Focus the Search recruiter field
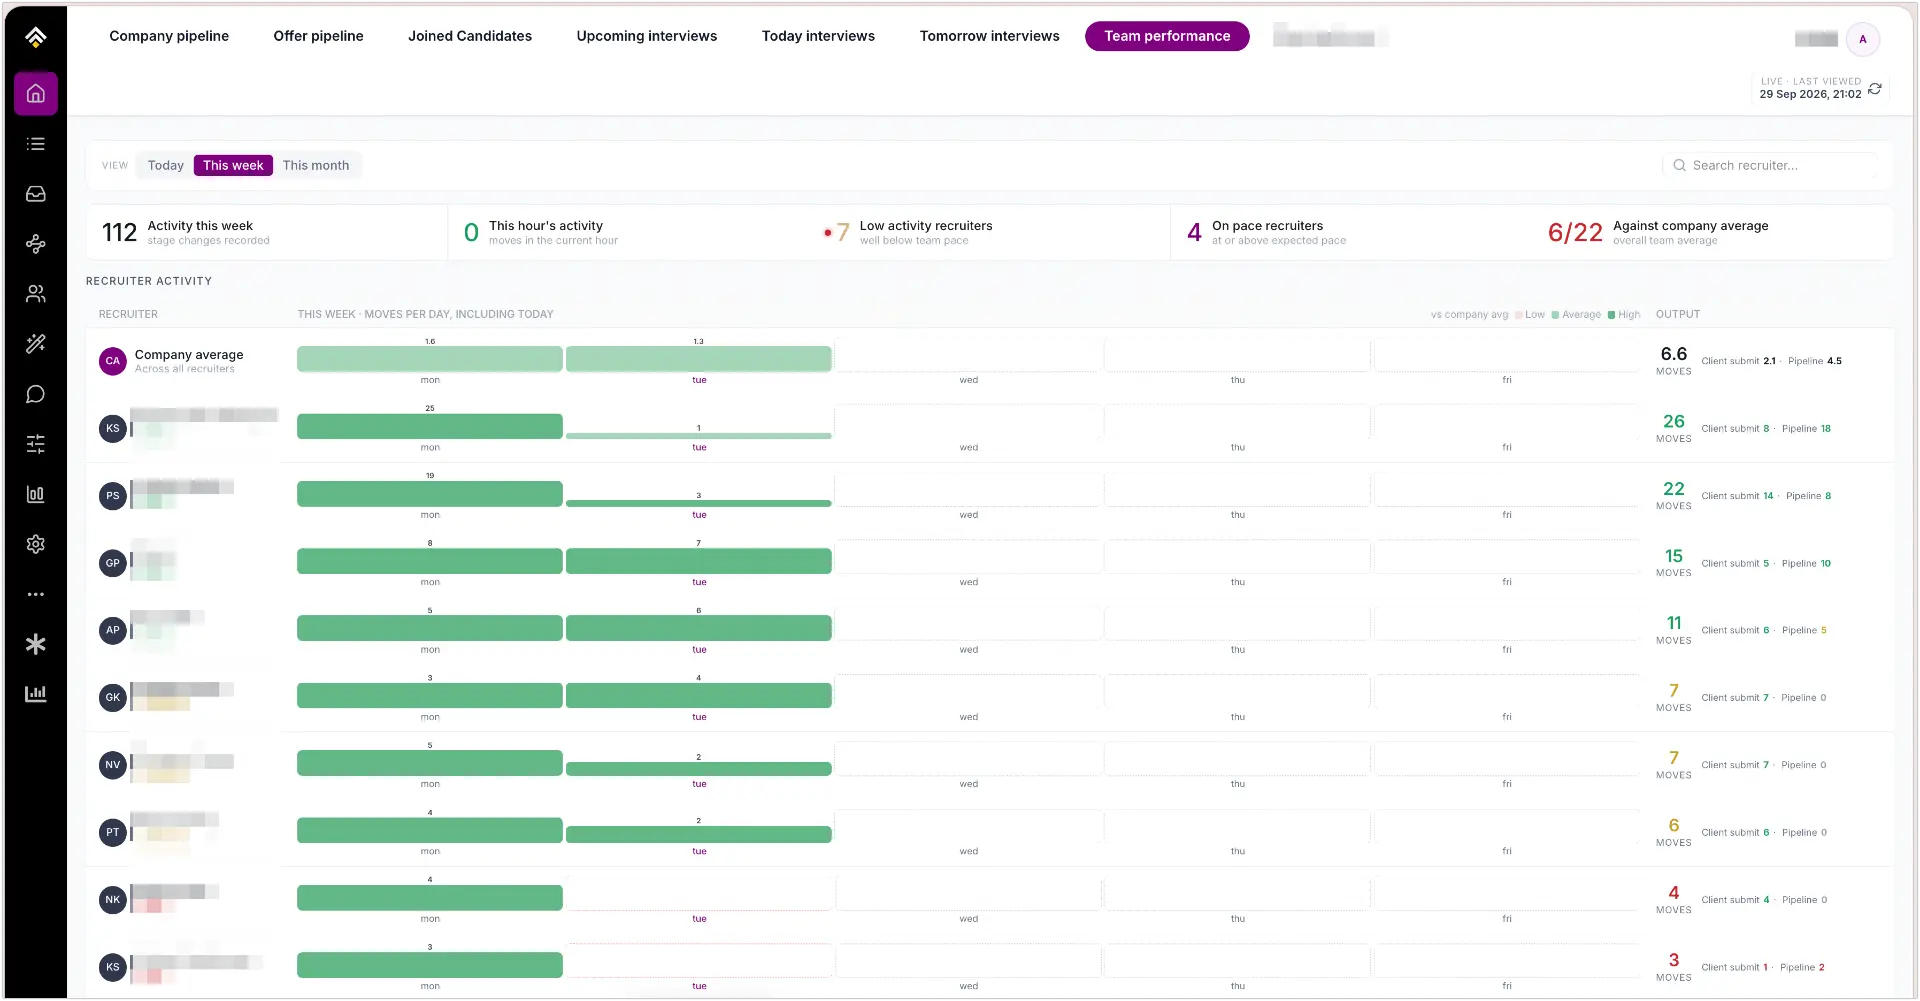The image size is (1920, 1001). (1771, 165)
